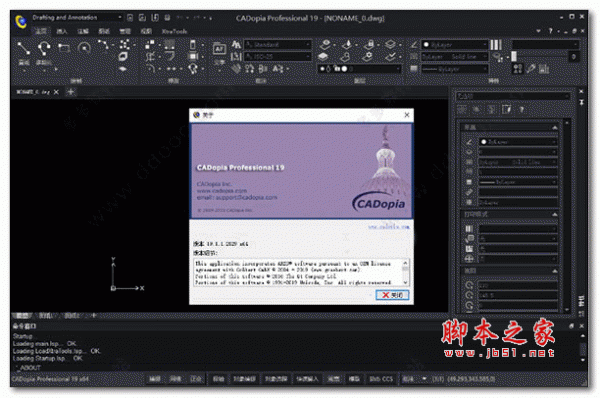Click the layer lock icon
600x398 pixels.
pos(369,44)
